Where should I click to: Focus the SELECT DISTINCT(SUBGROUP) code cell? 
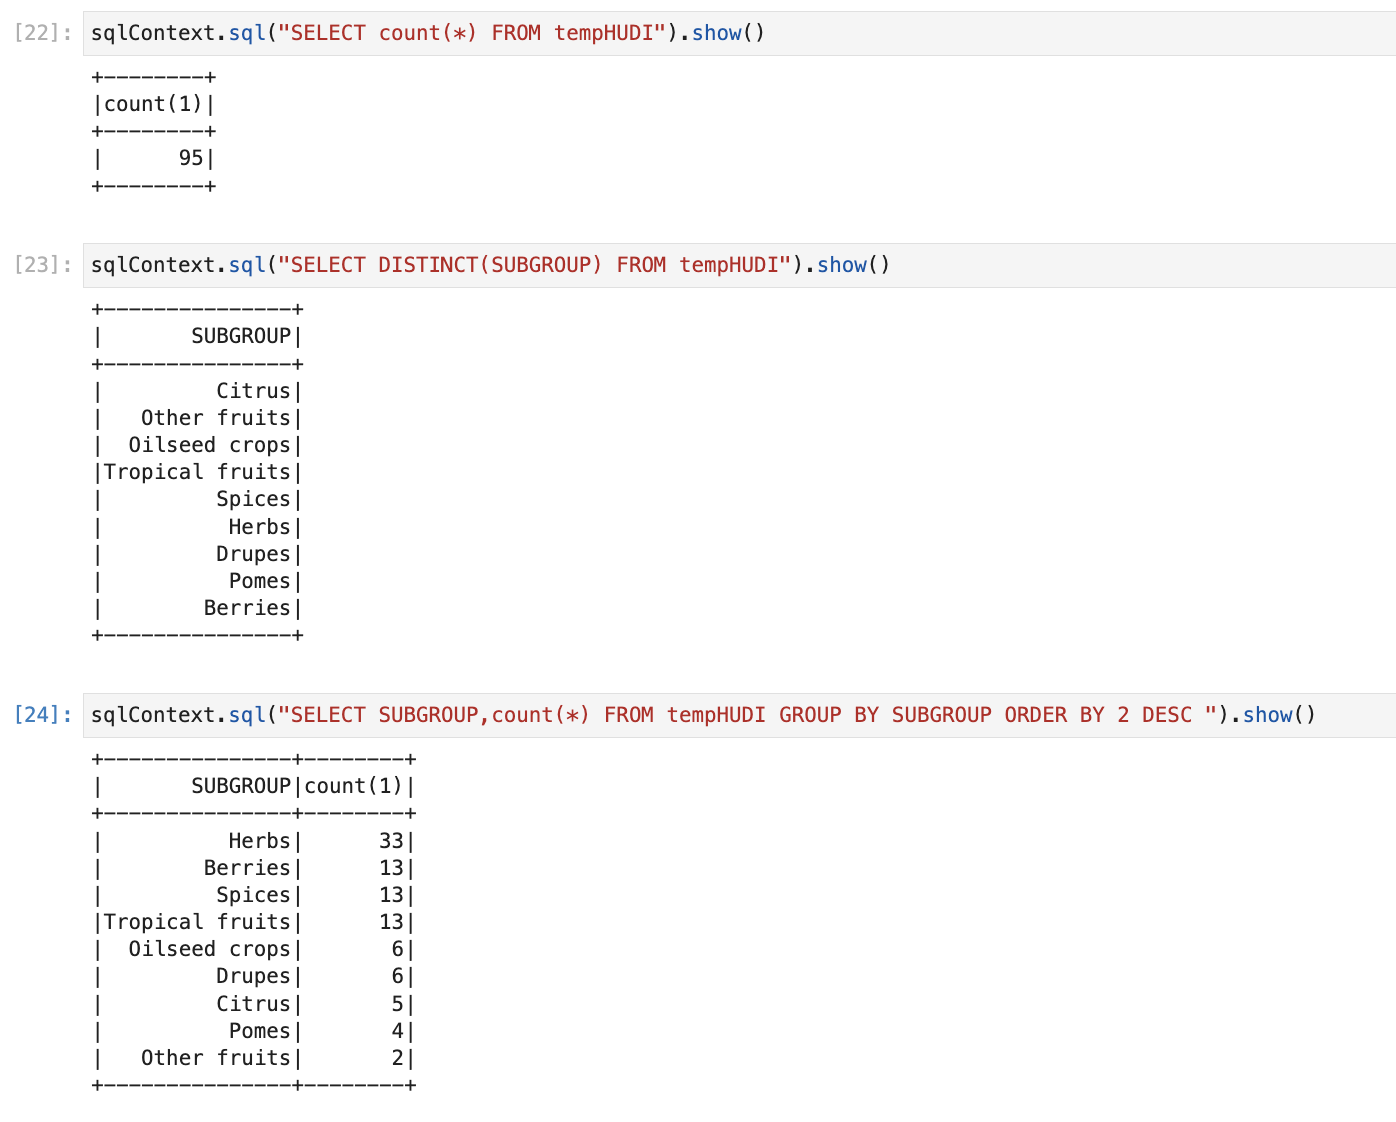[1100, 265]
